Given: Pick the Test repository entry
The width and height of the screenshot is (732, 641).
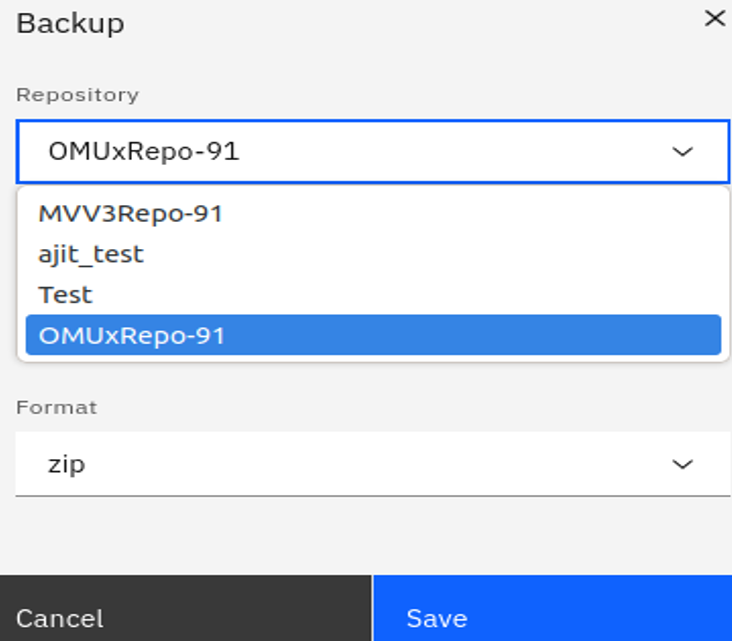Looking at the screenshot, I should 65,295.
